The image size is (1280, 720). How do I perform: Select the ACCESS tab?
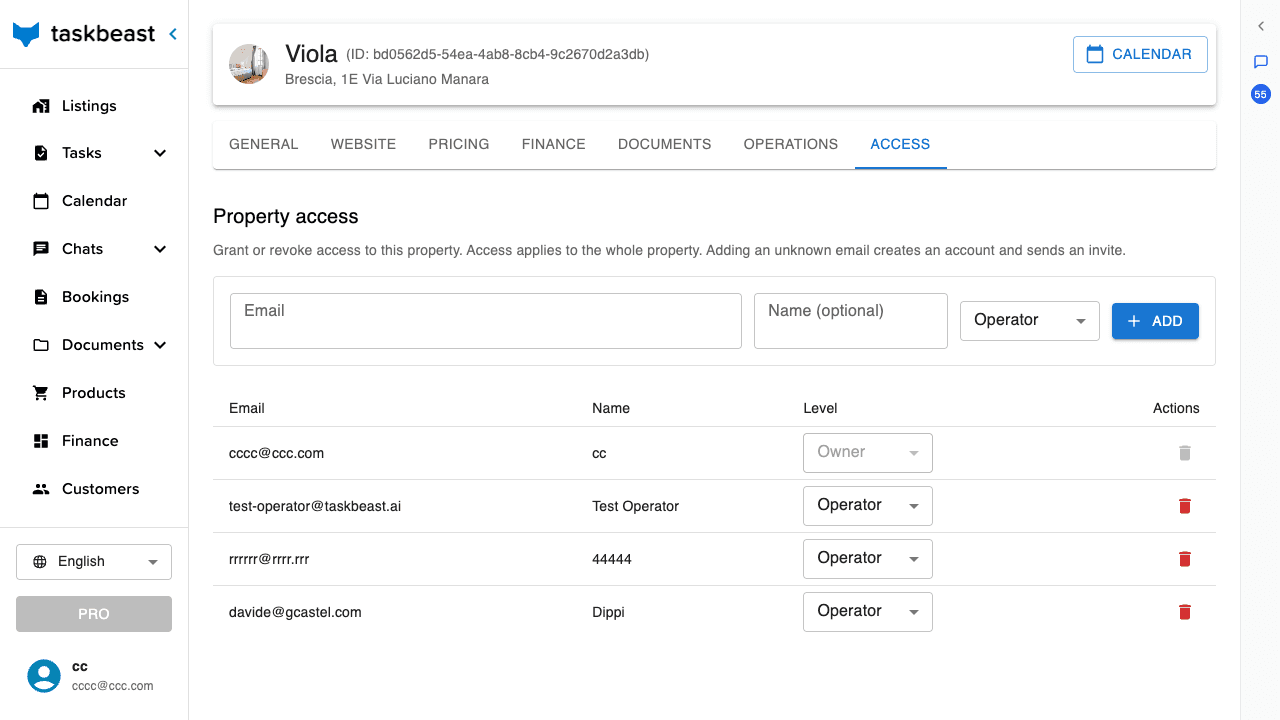900,144
